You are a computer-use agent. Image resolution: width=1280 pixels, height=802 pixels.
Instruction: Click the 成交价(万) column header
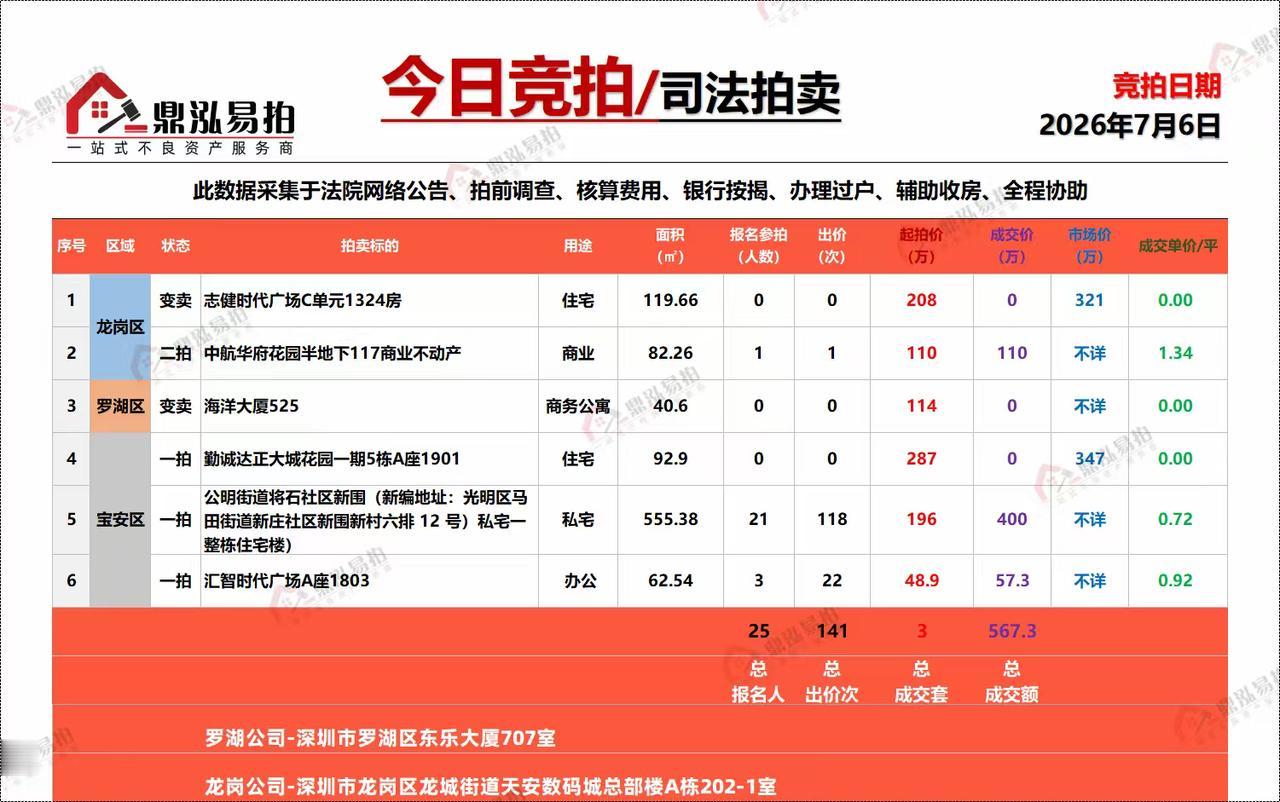point(1012,246)
